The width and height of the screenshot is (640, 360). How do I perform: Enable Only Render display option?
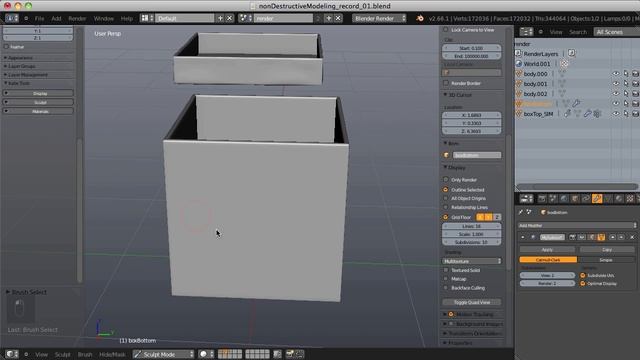coord(446,180)
